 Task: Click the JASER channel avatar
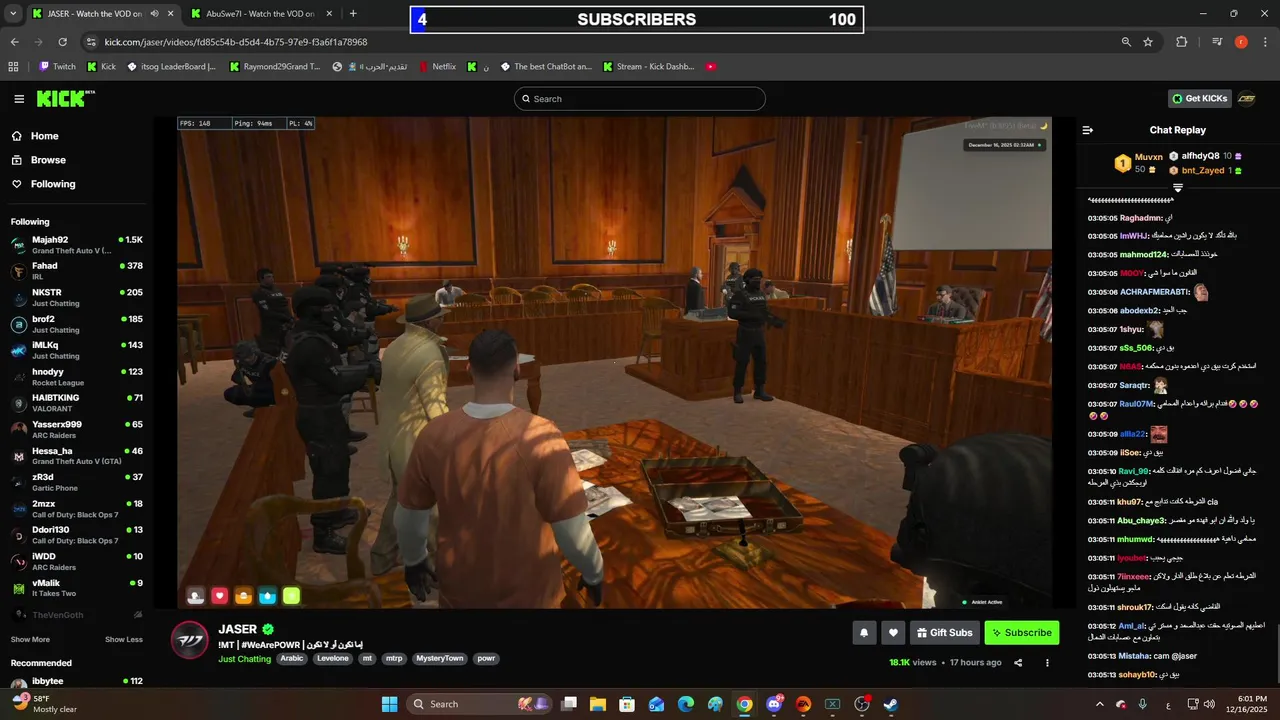tap(190, 640)
